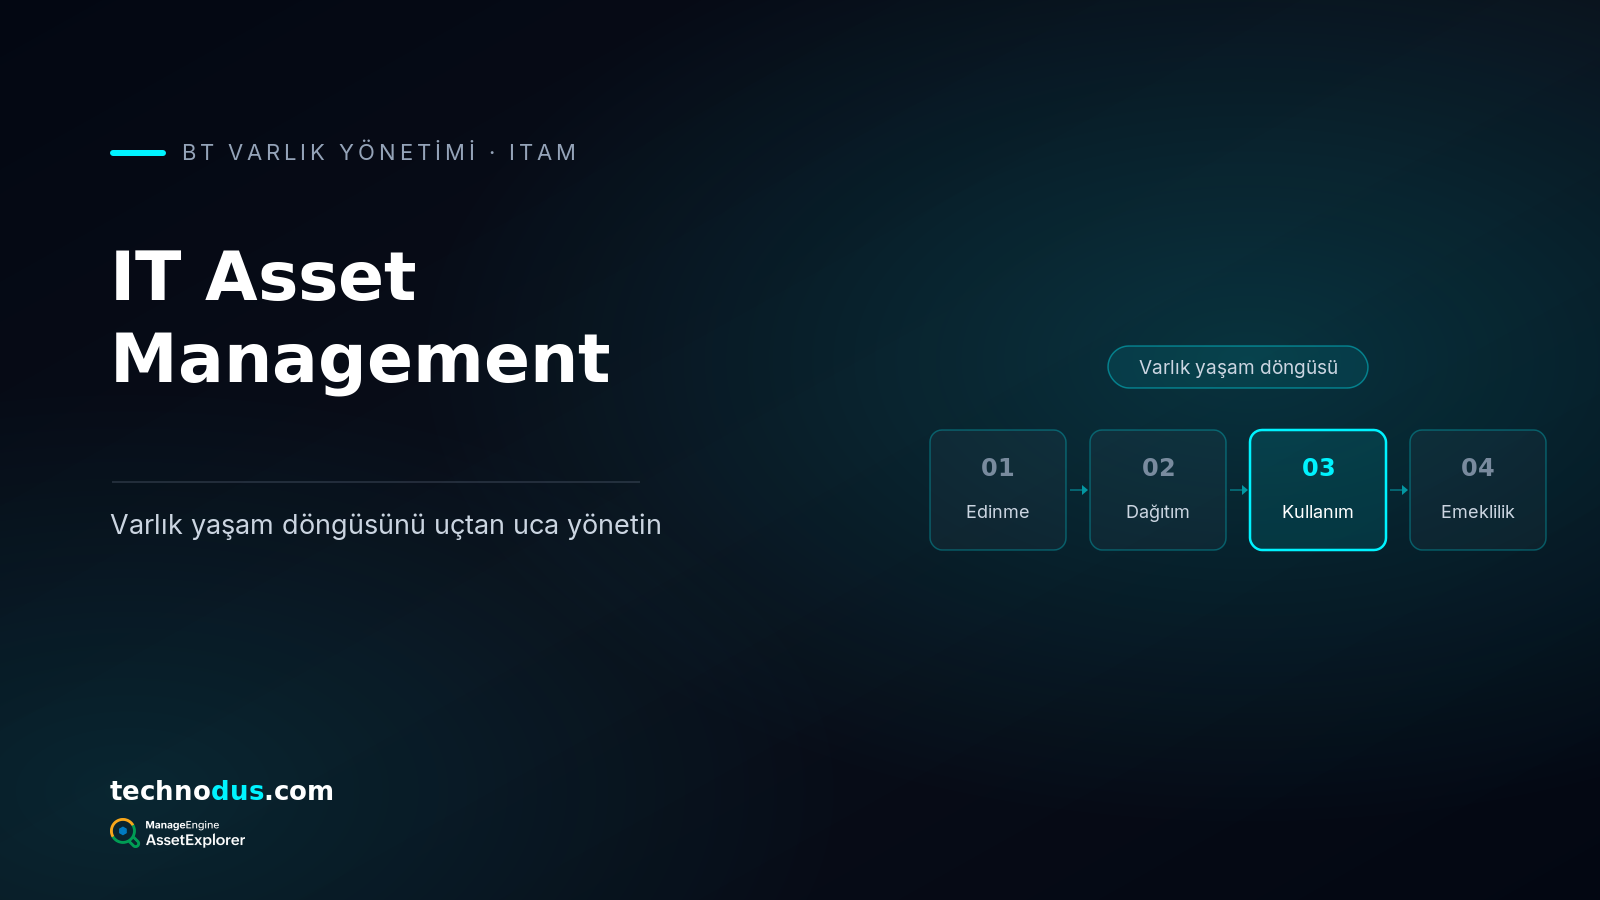Click the subtitle Varlık yaşam döngüsünü uçtan uca yönetin
Screen dimensions: 1600x900
click(x=386, y=525)
